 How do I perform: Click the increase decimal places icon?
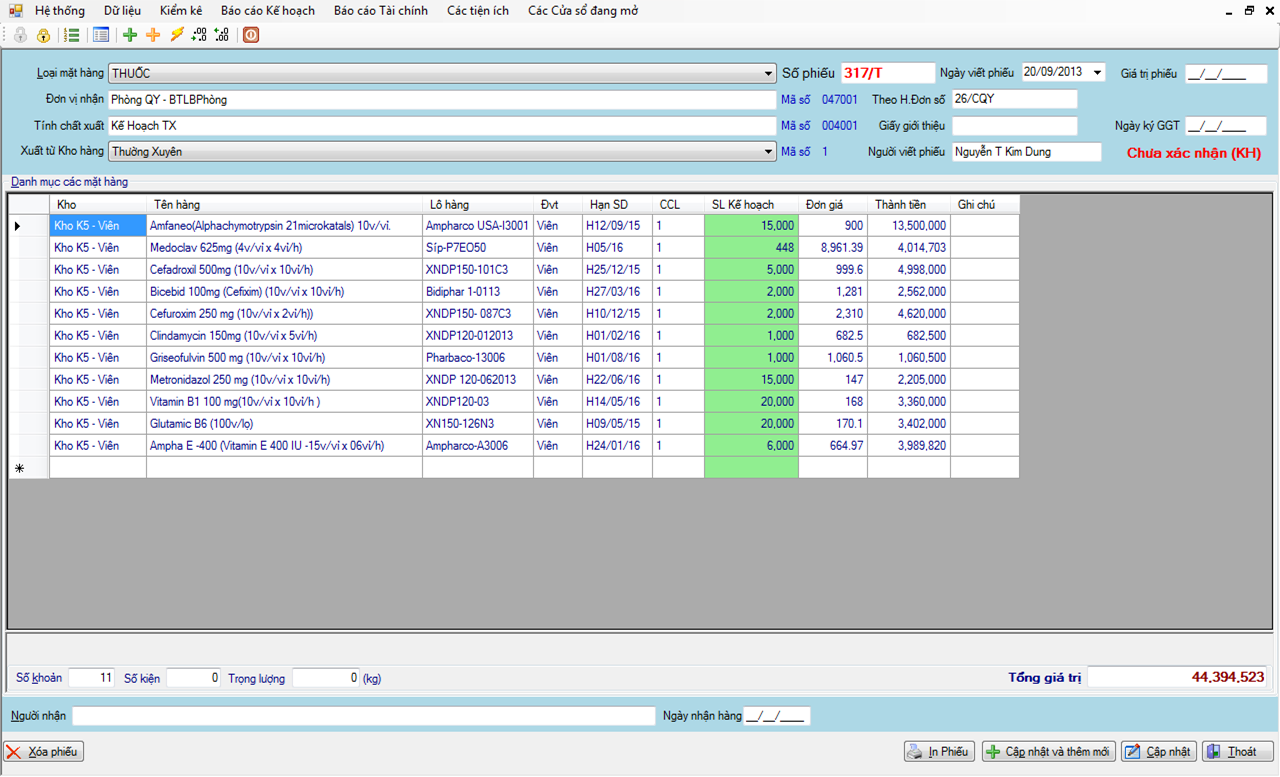point(199,35)
